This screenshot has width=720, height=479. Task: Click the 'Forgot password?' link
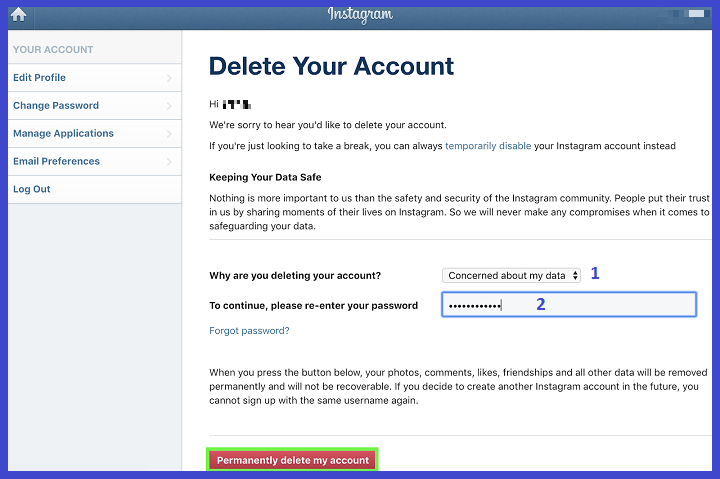249,331
